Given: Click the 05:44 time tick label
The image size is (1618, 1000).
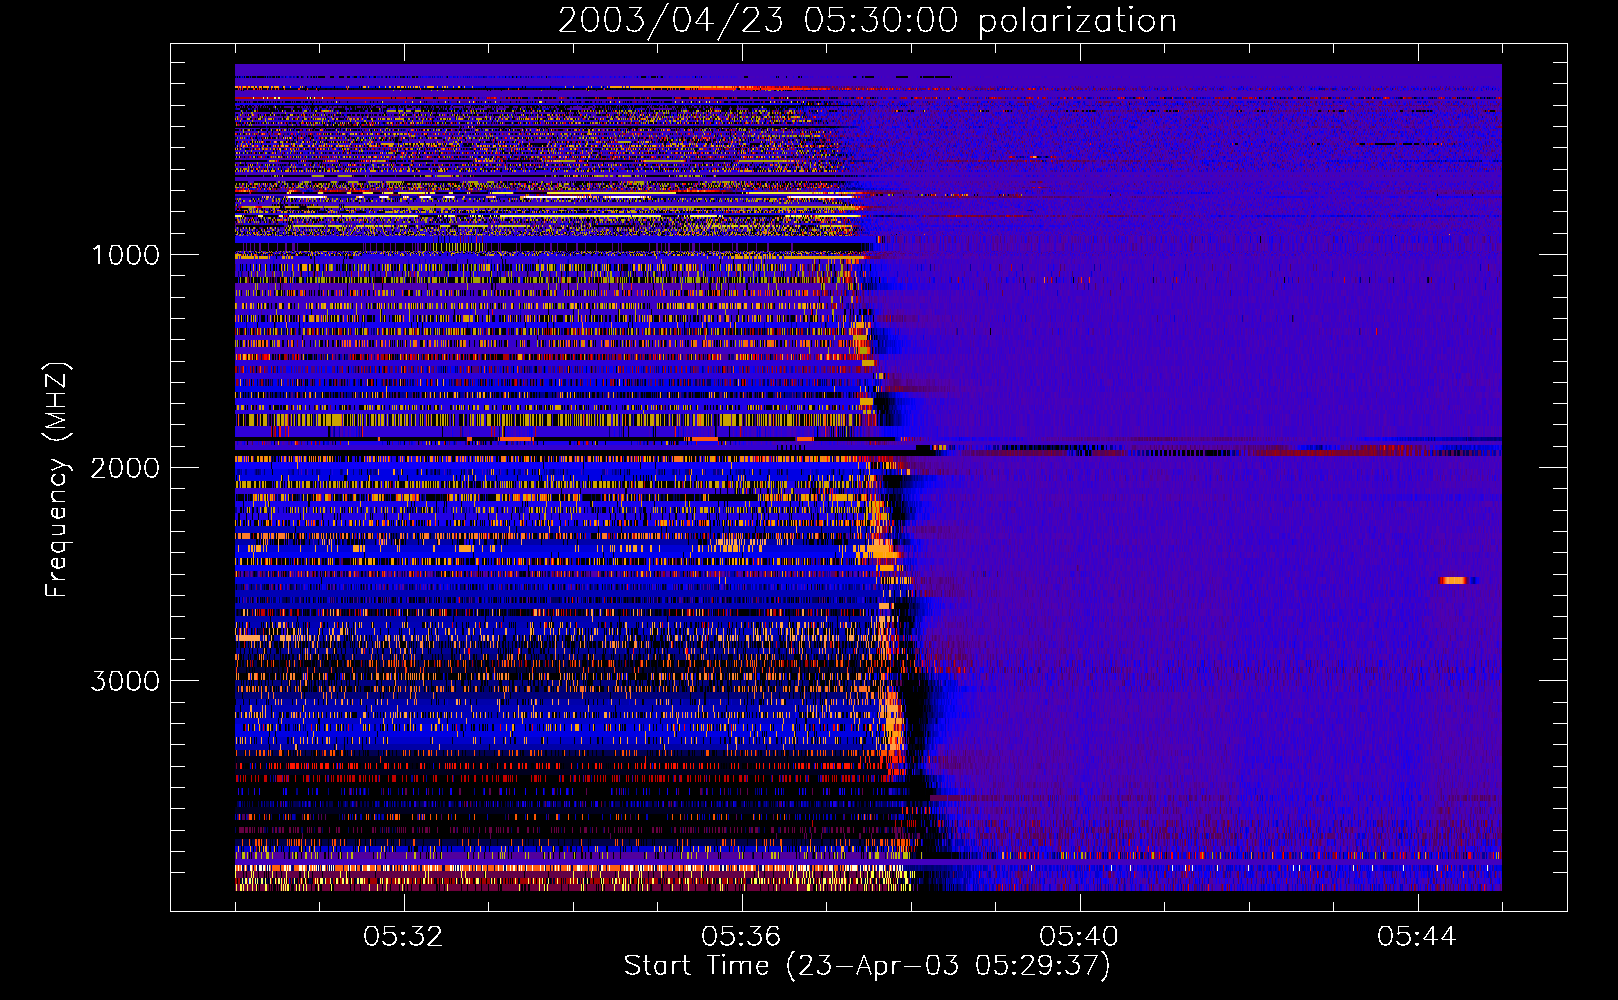Looking at the screenshot, I should pyautogui.click(x=1417, y=937).
